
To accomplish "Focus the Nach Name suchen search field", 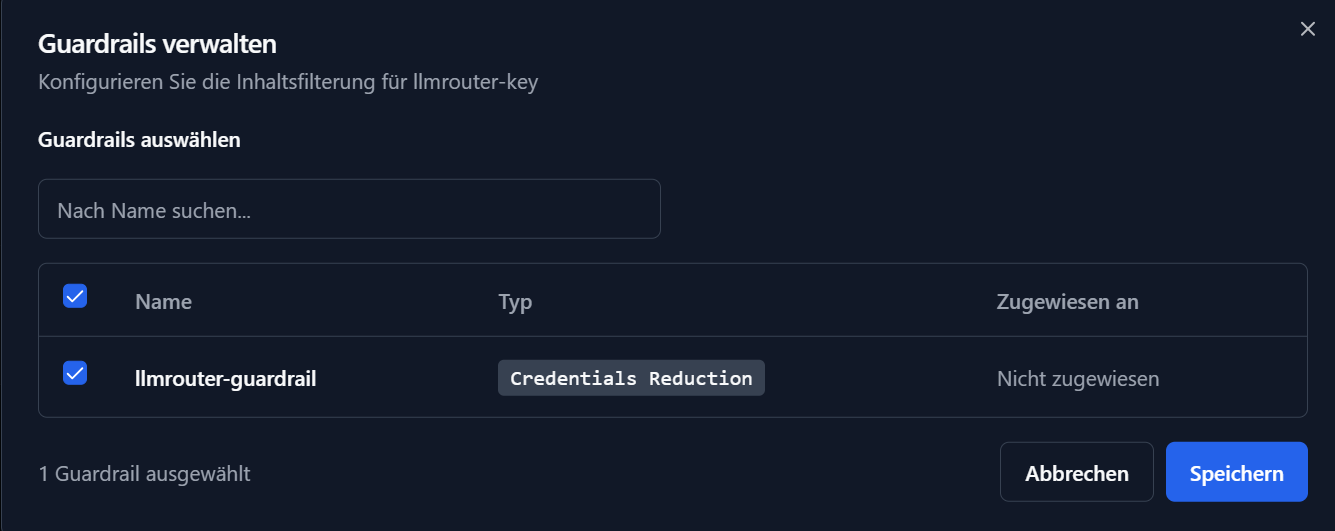I will pos(349,209).
